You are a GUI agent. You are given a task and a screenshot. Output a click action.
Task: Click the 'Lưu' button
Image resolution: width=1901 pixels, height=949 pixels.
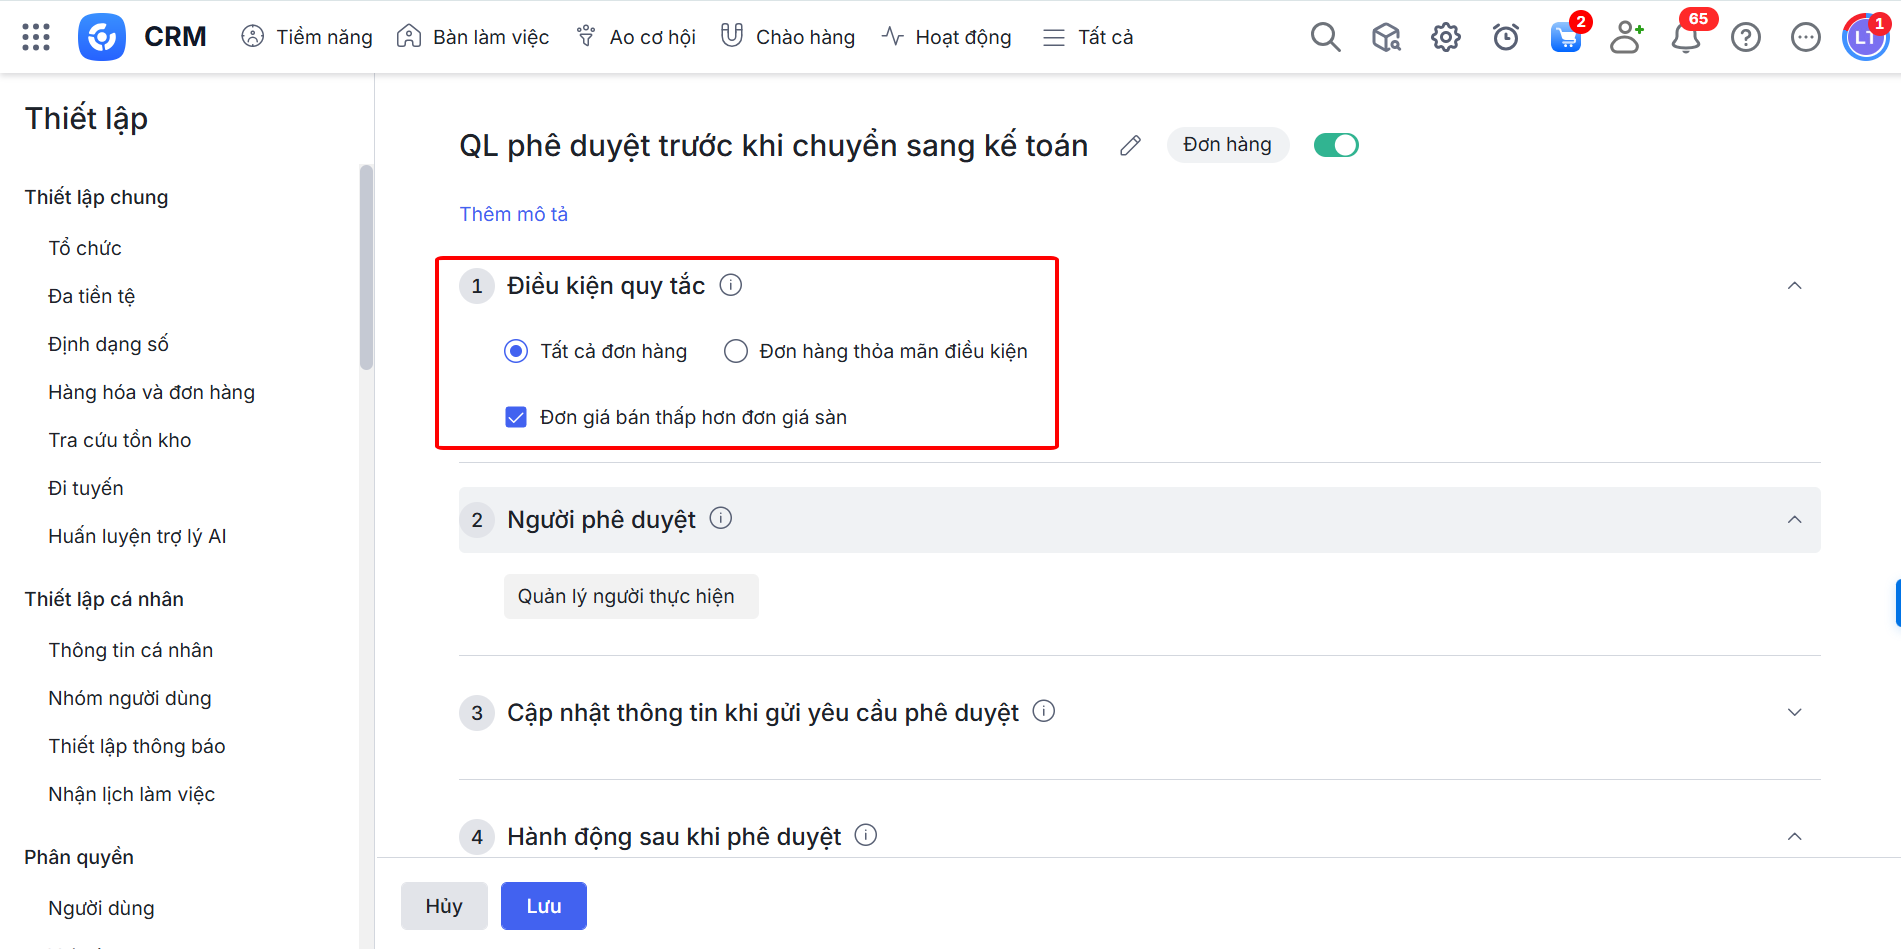[543, 906]
